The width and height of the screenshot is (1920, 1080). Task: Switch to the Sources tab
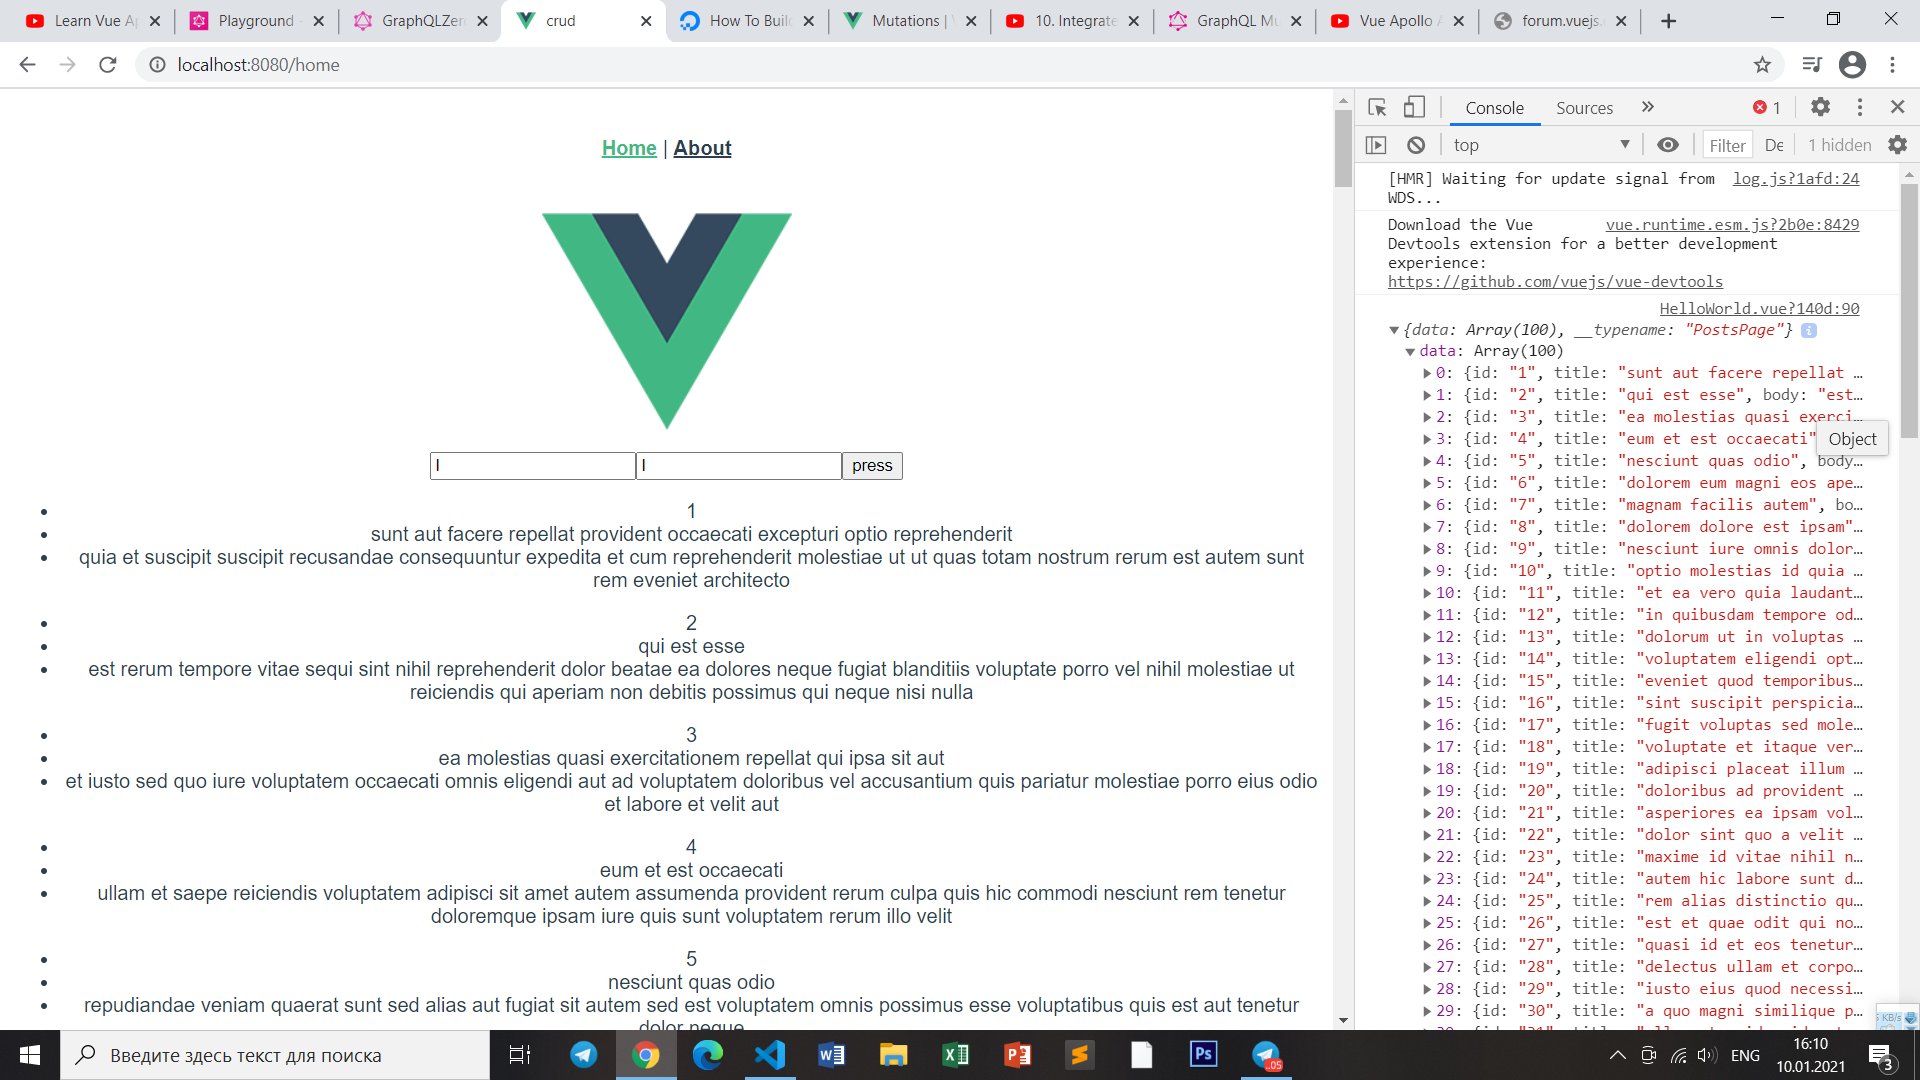point(1585,108)
